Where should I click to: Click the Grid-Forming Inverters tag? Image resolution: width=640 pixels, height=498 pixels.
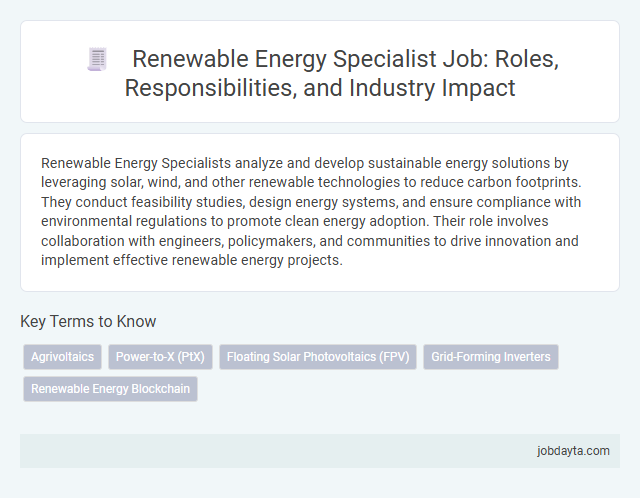(491, 357)
